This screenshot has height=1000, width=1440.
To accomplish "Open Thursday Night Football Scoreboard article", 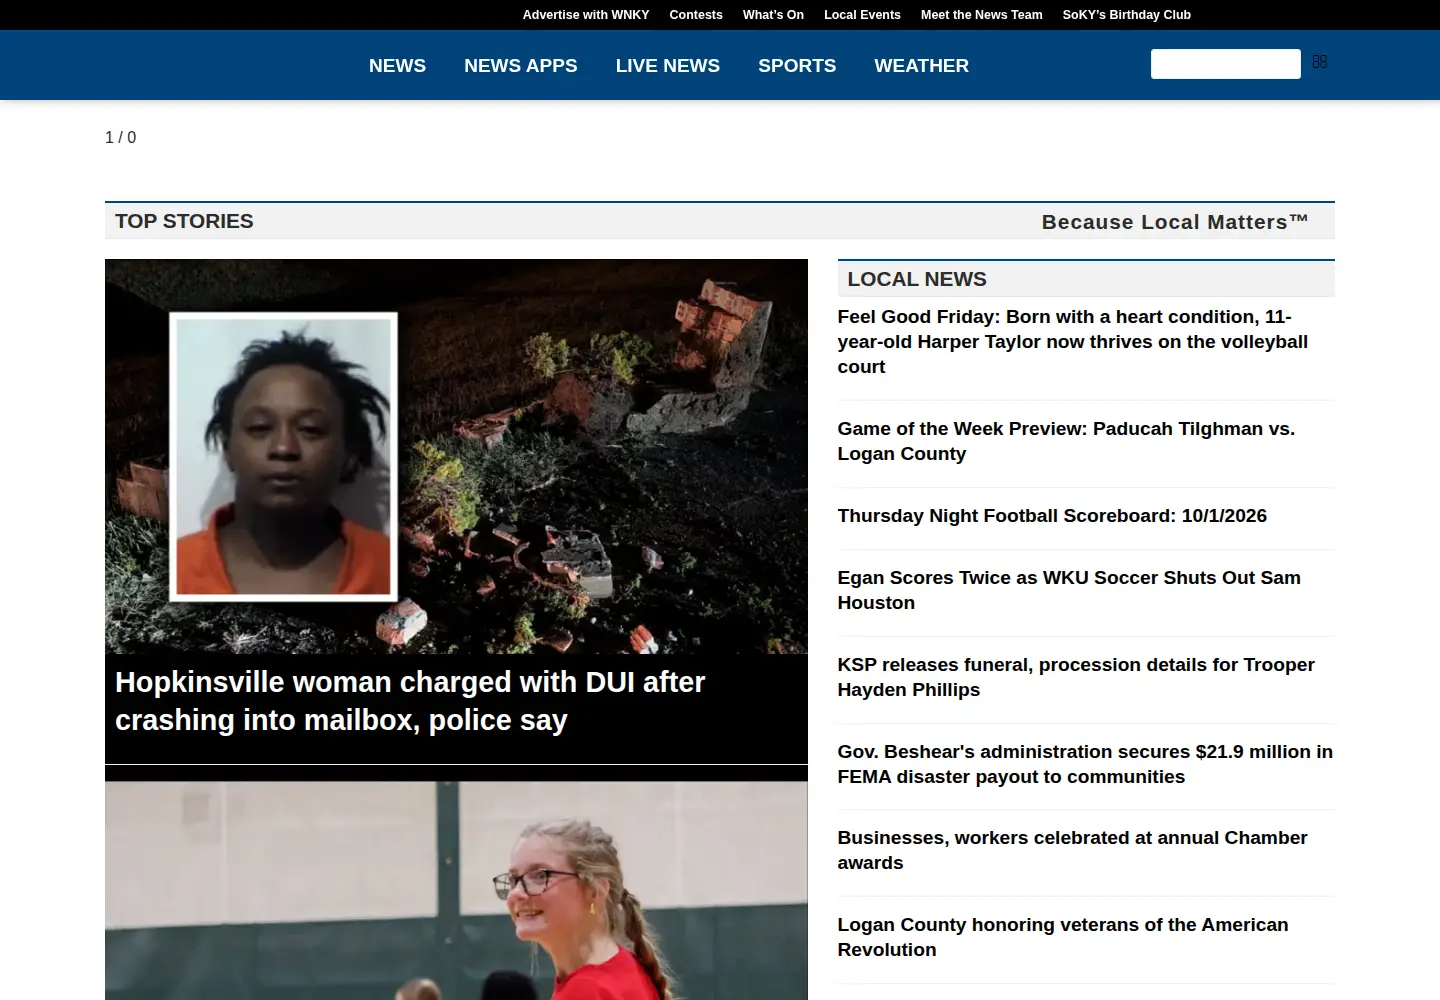I will (x=1052, y=516).
